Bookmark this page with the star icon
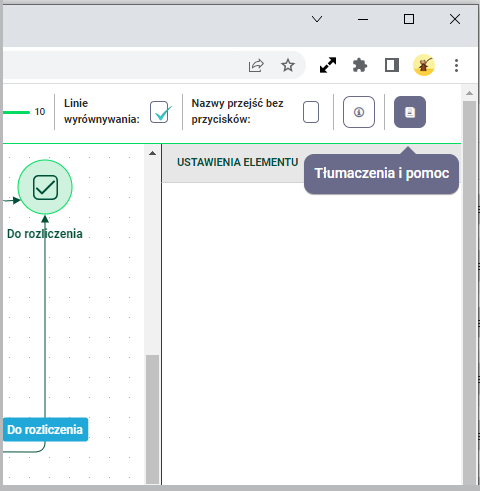Viewport: 480px width, 491px height. pos(288,65)
